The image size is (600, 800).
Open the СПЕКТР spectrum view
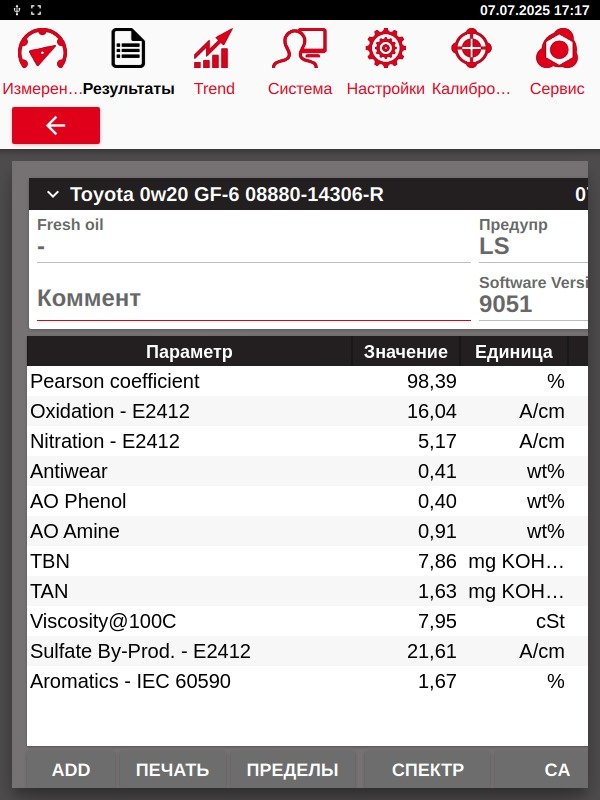(428, 769)
